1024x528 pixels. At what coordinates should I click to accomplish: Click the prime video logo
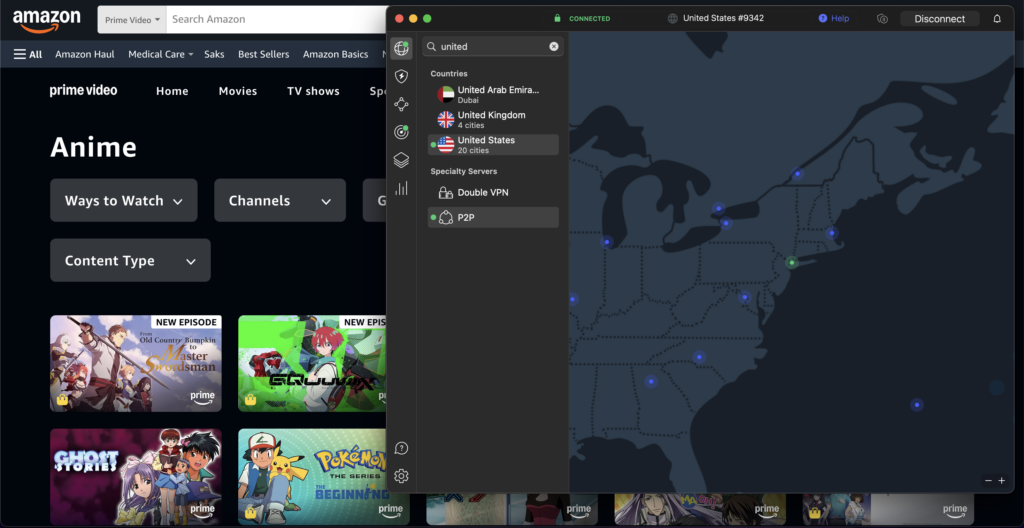tap(84, 90)
